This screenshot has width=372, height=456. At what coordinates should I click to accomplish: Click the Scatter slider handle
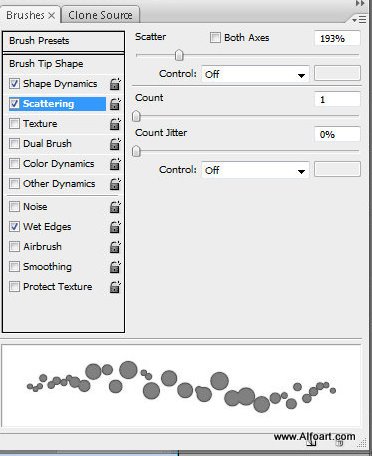(179, 55)
